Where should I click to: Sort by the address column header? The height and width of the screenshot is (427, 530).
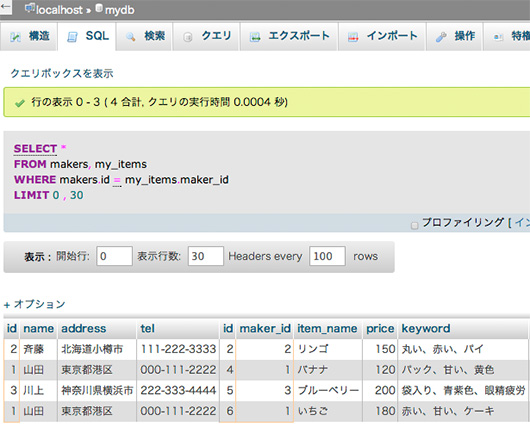coord(83,329)
